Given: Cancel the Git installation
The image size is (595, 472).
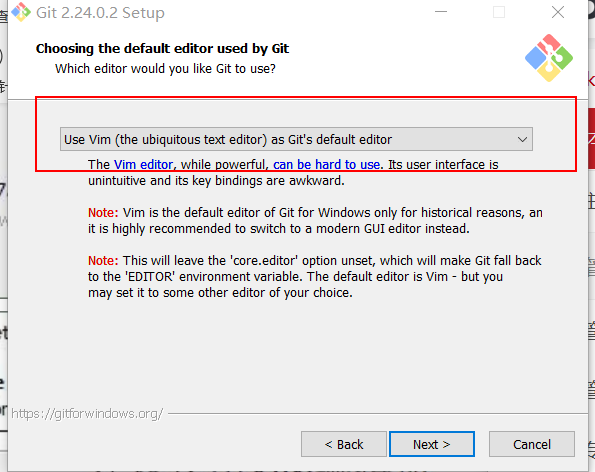Looking at the screenshot, I should point(532,444).
